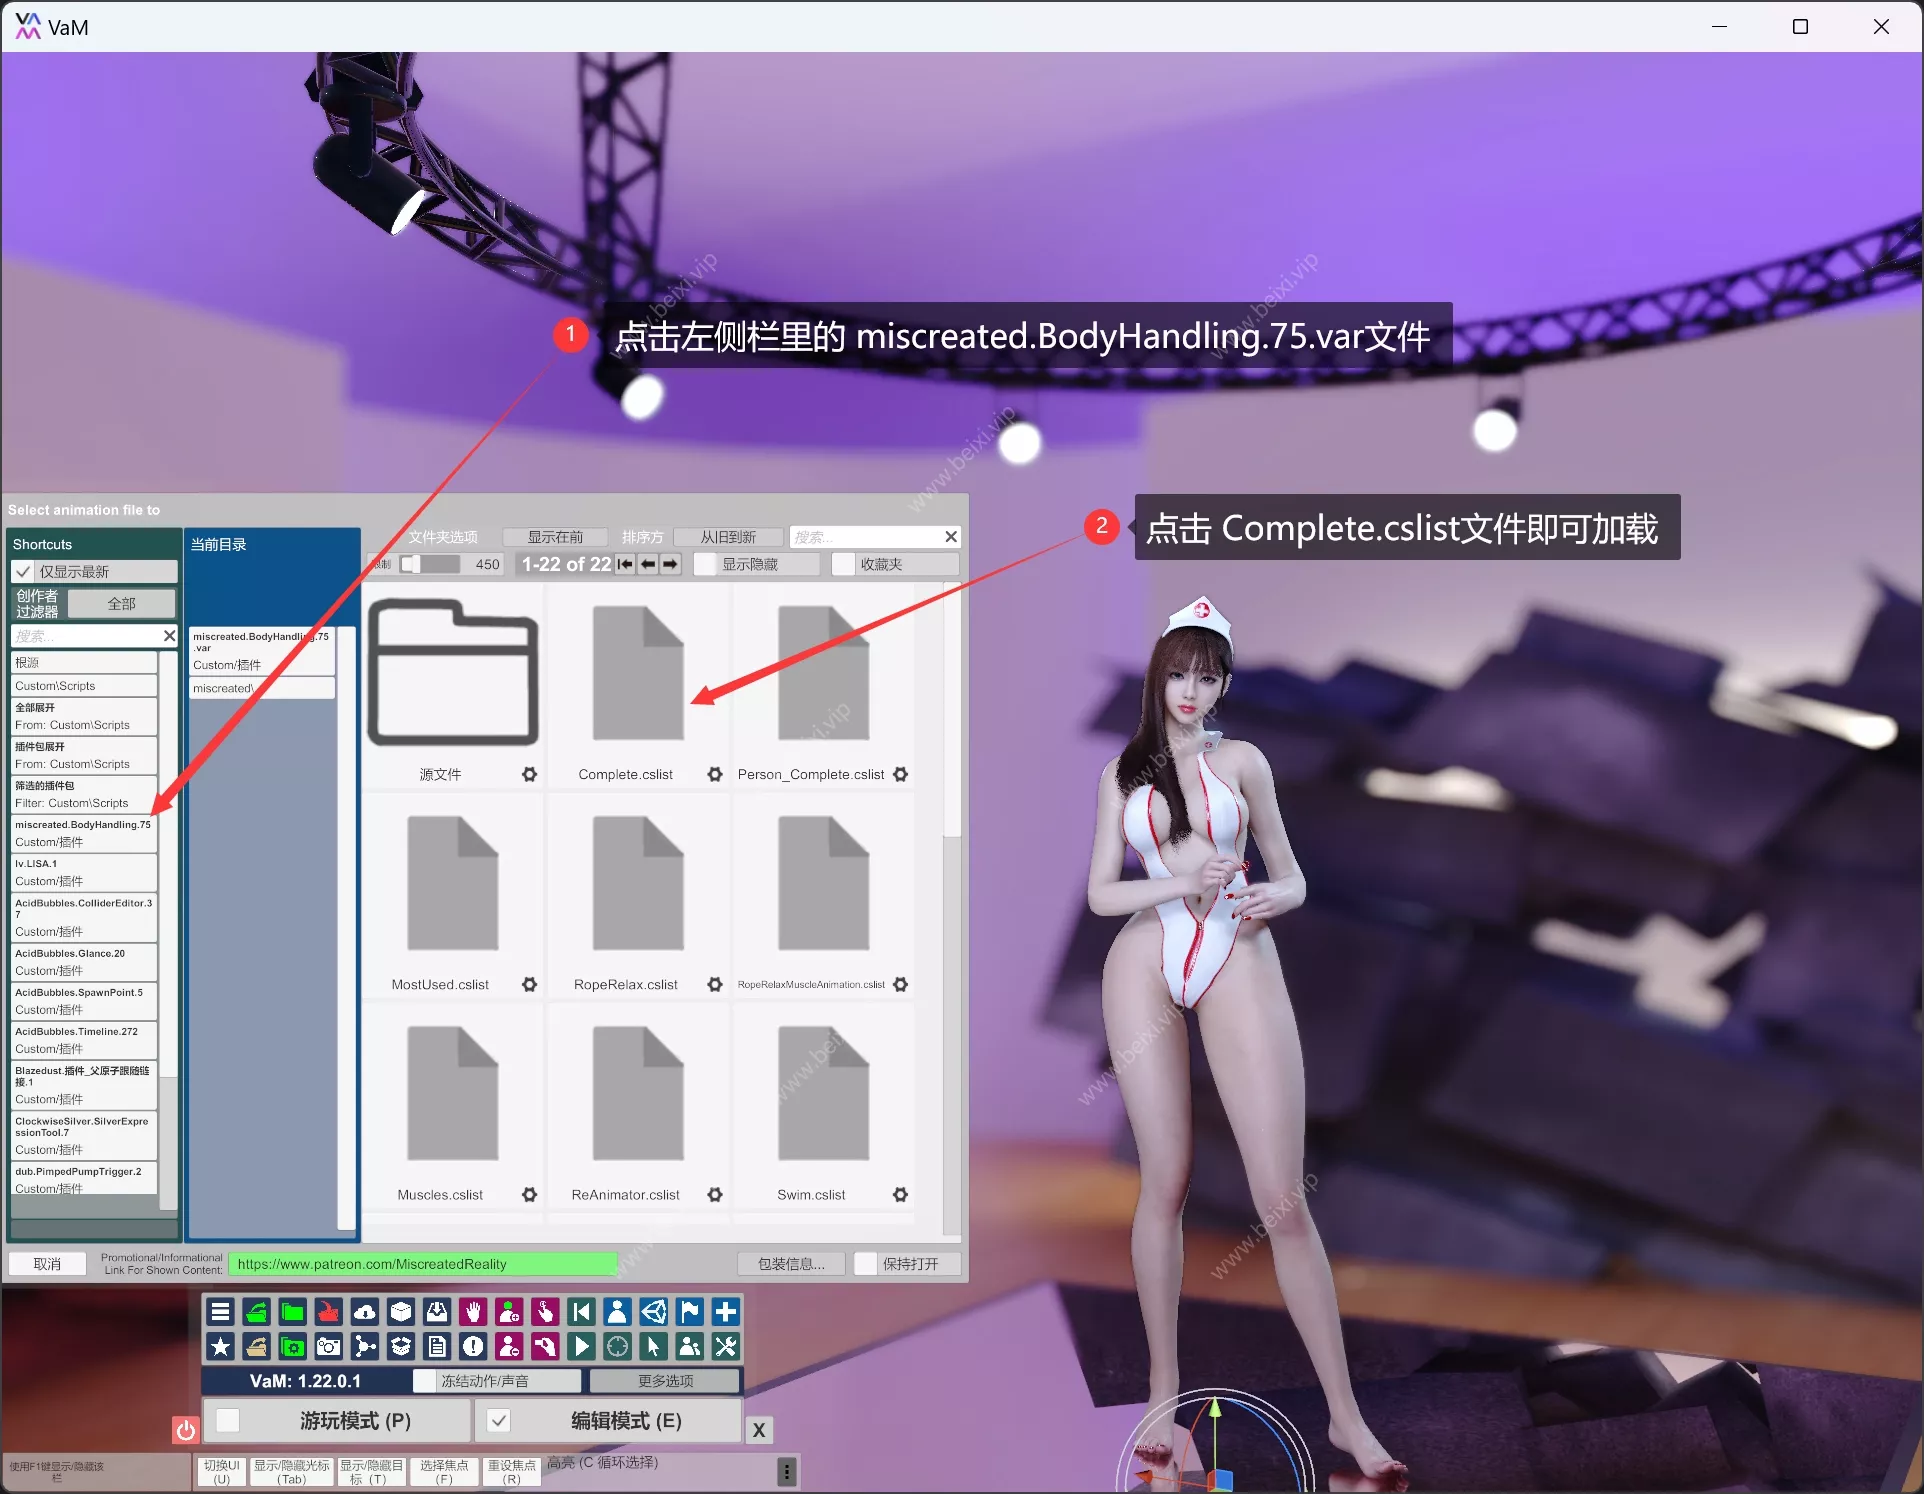Open gear options for MostUsed.cslist
The image size is (1924, 1494).
(x=530, y=984)
